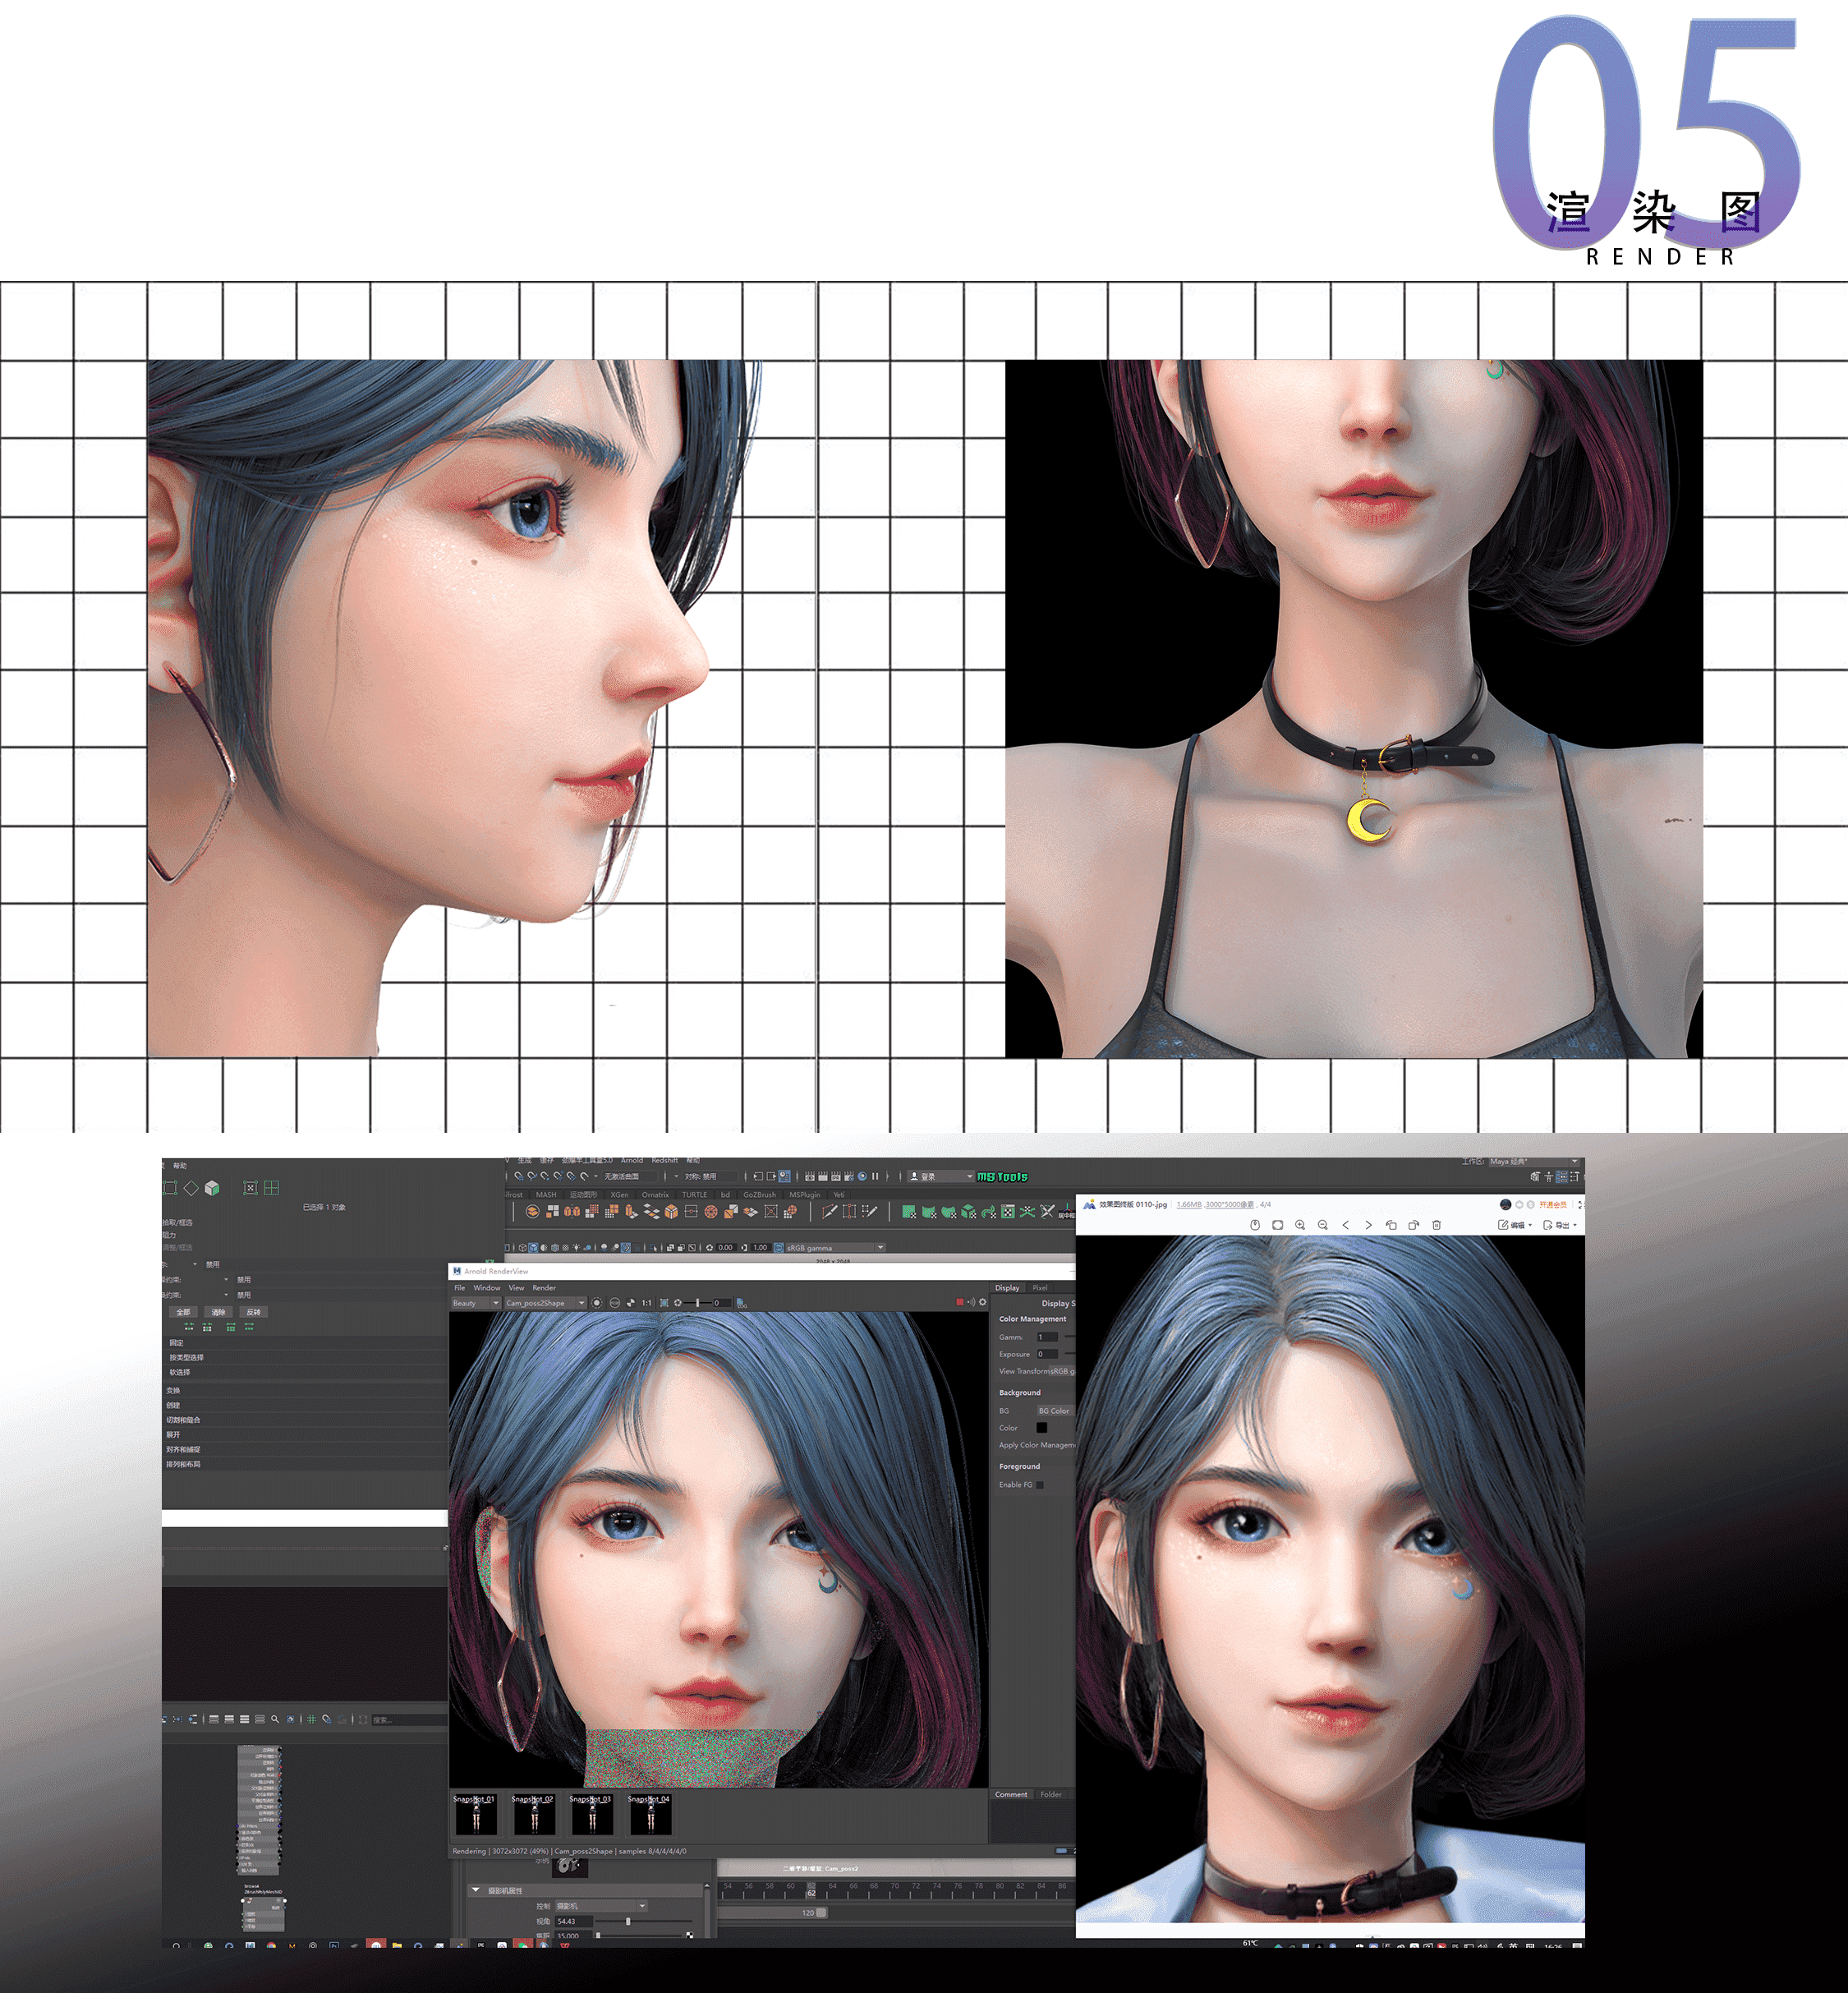Screen dimensions: 1848x1993
Task: Click frame 62 marker on the timeline
Action: [811, 1890]
